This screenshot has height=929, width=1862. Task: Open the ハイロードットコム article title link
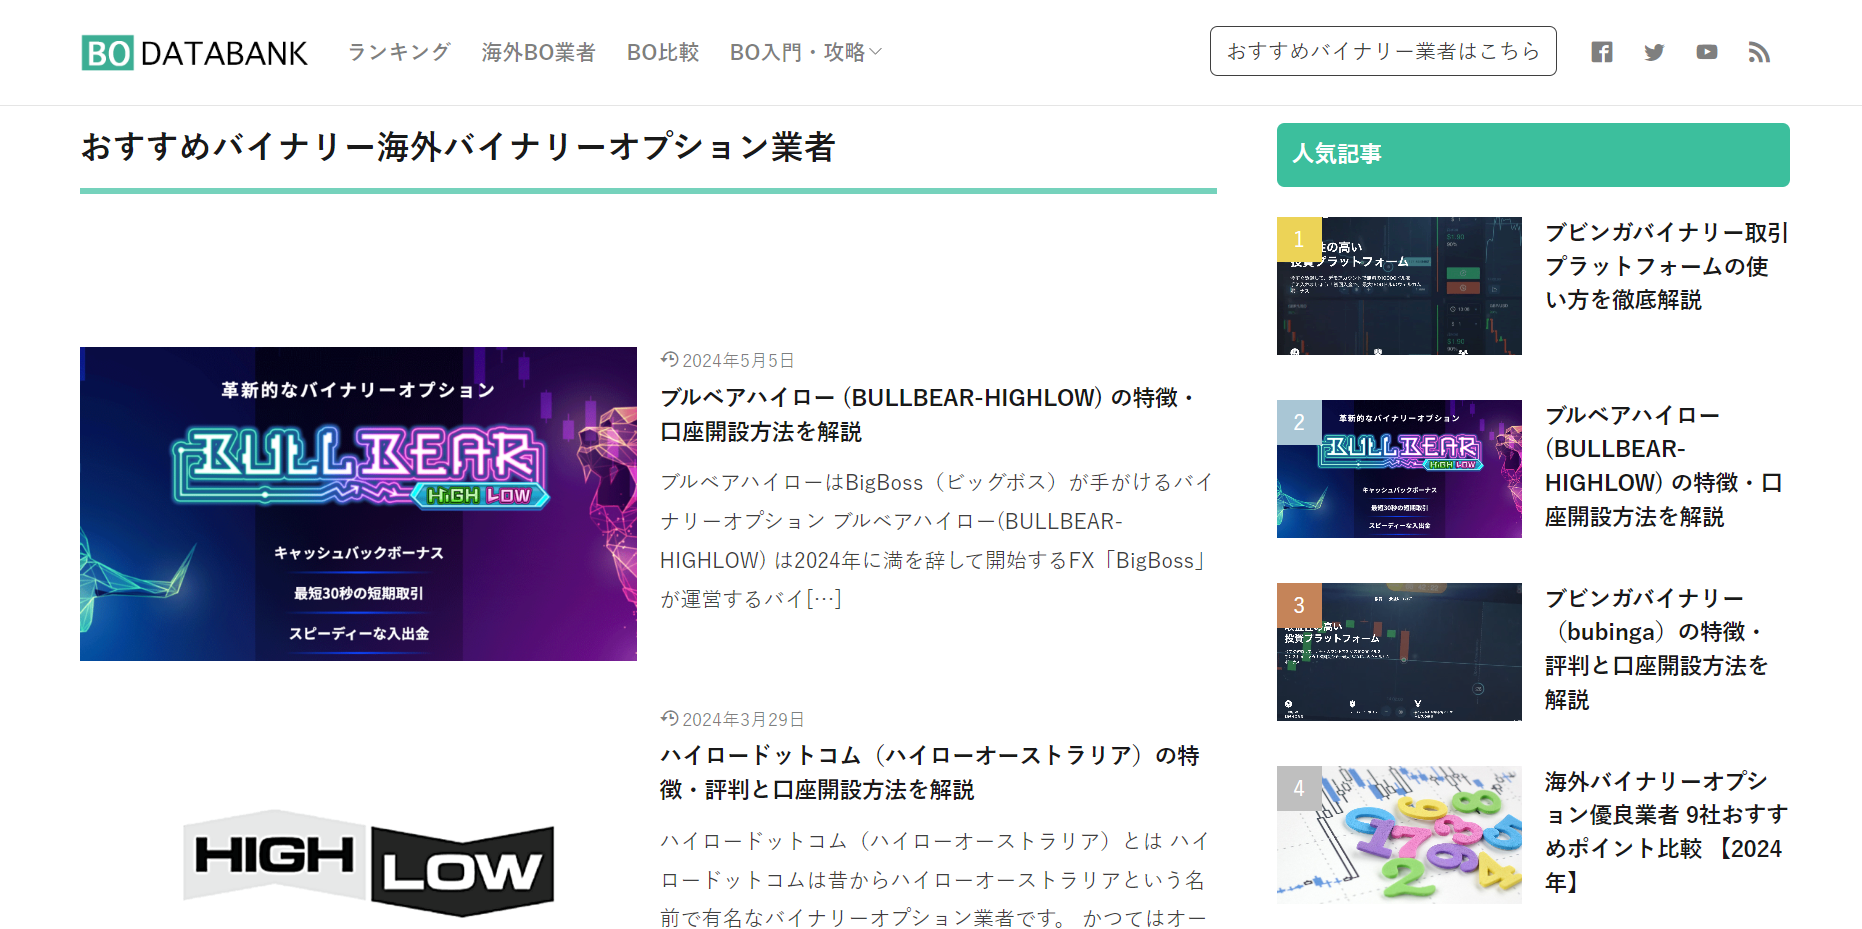point(929,772)
